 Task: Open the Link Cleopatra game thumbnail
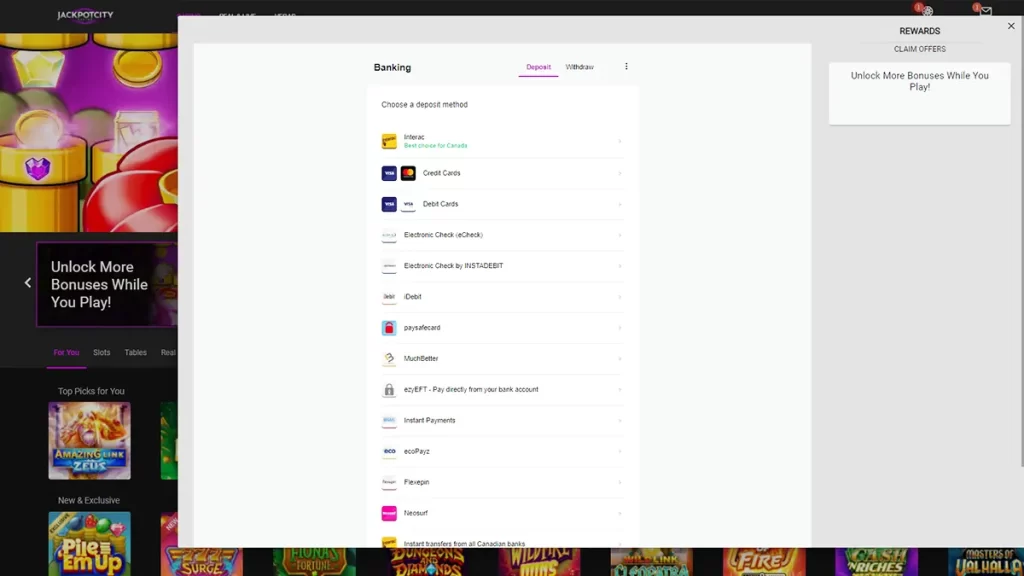coord(652,562)
